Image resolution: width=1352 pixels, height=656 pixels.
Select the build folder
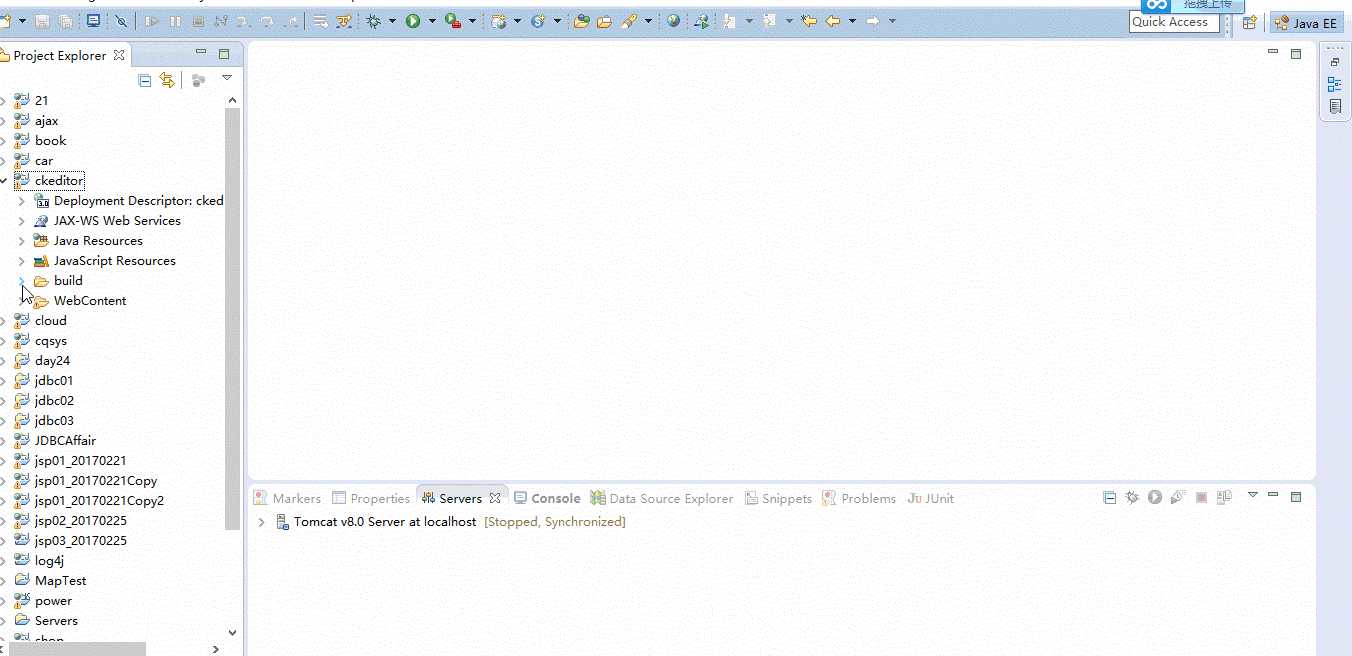[x=67, y=281]
